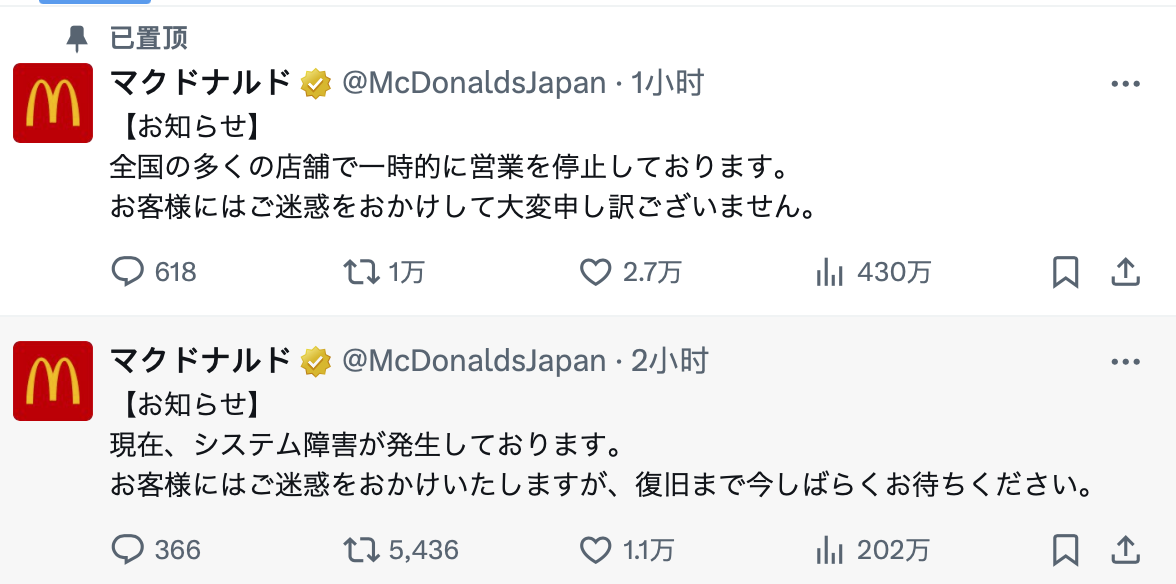The width and height of the screenshot is (1176, 584).
Task: Share the system outage tweet
Action: pyautogui.click(x=1125, y=549)
